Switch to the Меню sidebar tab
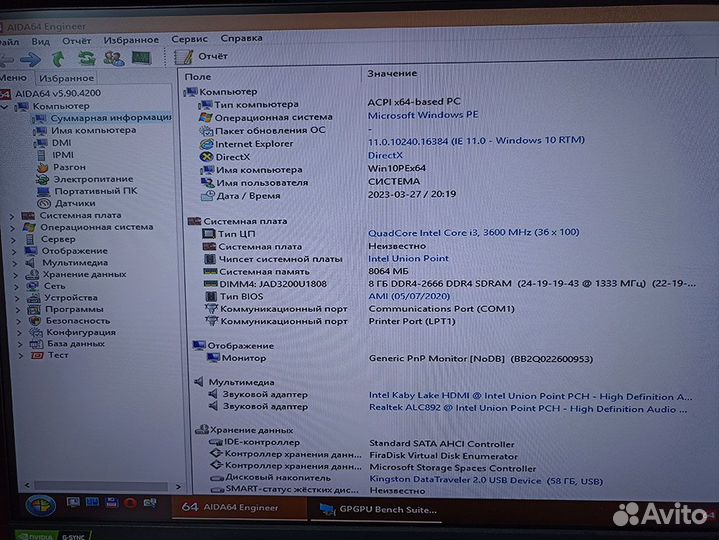The height and width of the screenshot is (540, 719). (x=14, y=78)
